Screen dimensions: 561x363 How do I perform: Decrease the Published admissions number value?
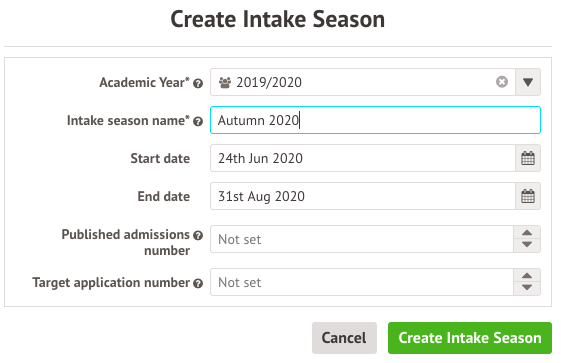(527, 245)
